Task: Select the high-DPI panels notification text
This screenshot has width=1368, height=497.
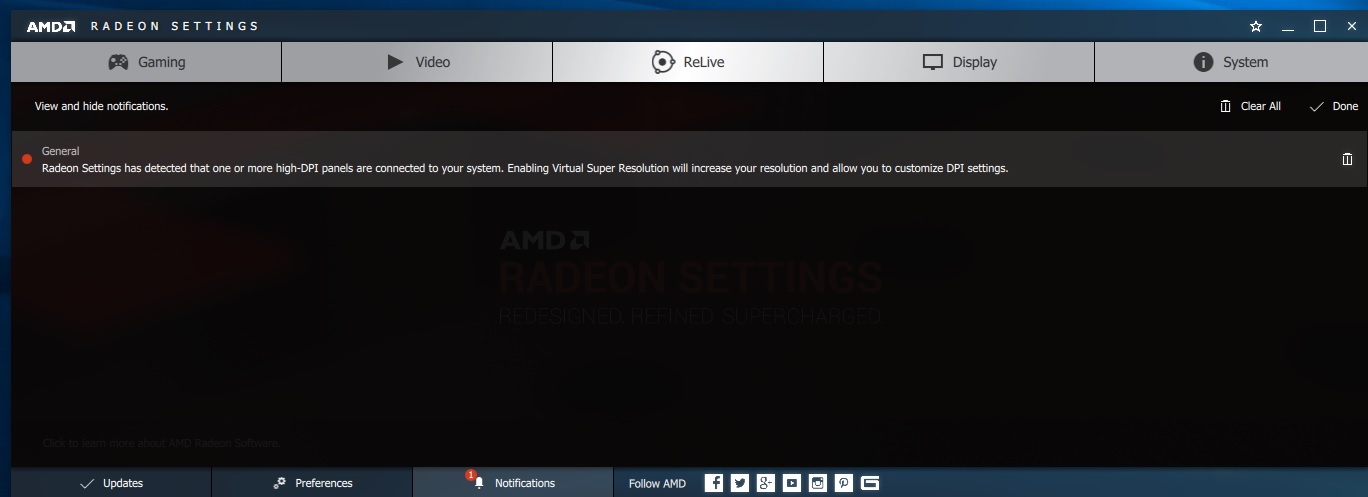Action: click(x=525, y=168)
